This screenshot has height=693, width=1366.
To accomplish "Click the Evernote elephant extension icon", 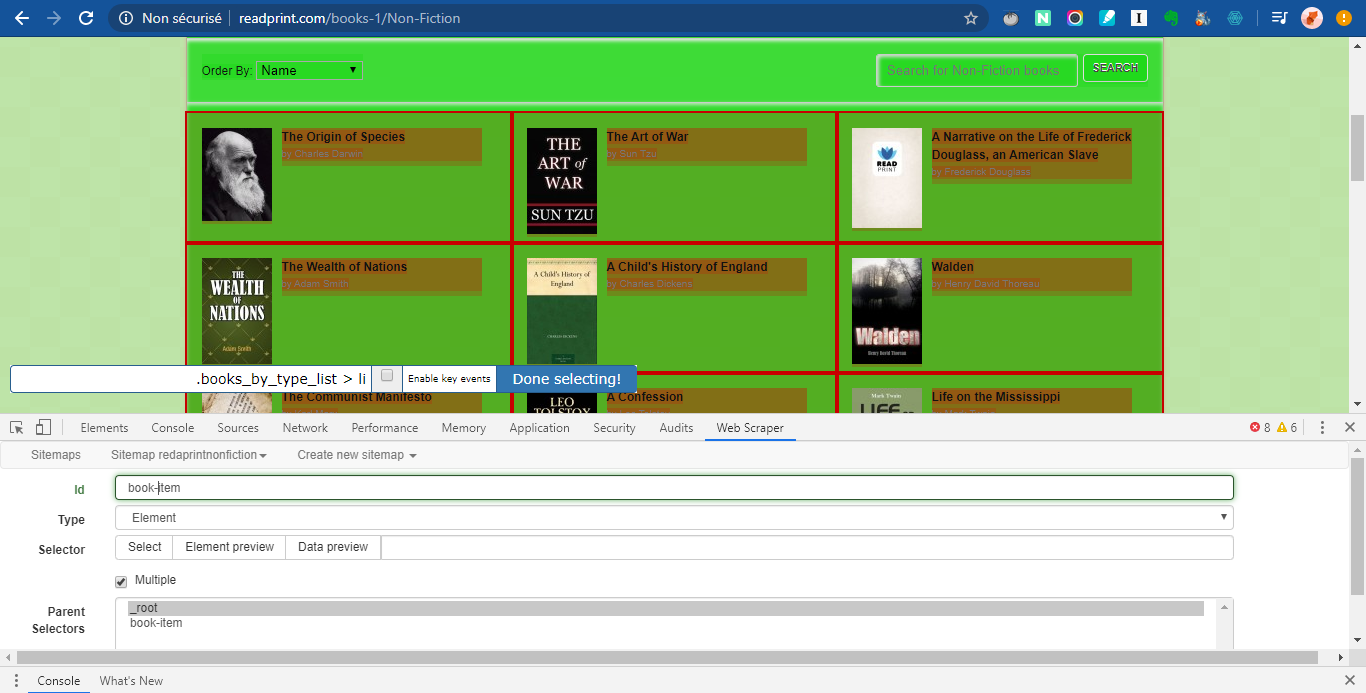I will tap(1171, 18).
